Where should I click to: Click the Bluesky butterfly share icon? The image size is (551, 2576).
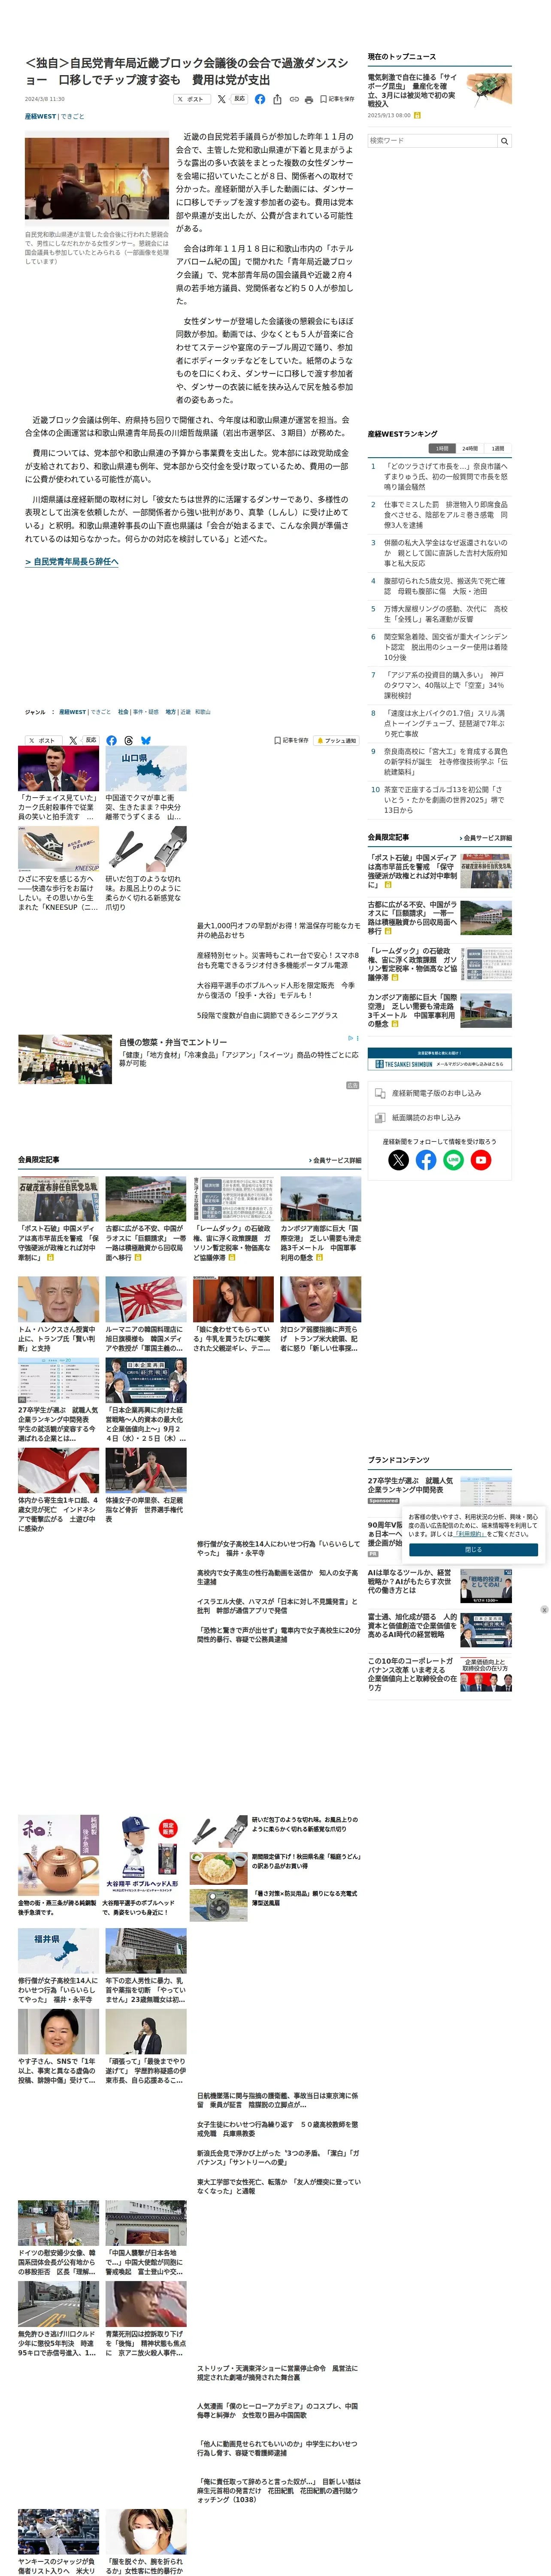tap(146, 741)
